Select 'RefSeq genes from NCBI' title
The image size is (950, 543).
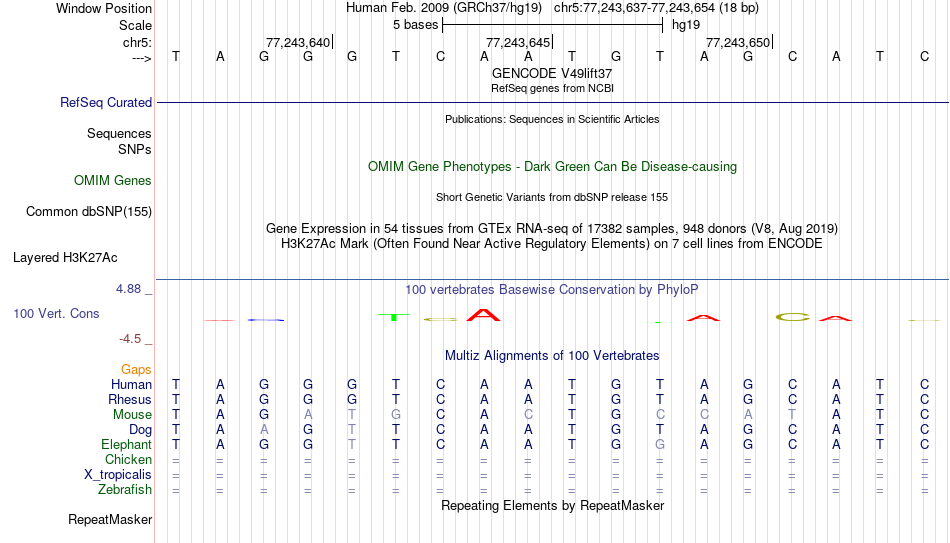pyautogui.click(x=552, y=88)
